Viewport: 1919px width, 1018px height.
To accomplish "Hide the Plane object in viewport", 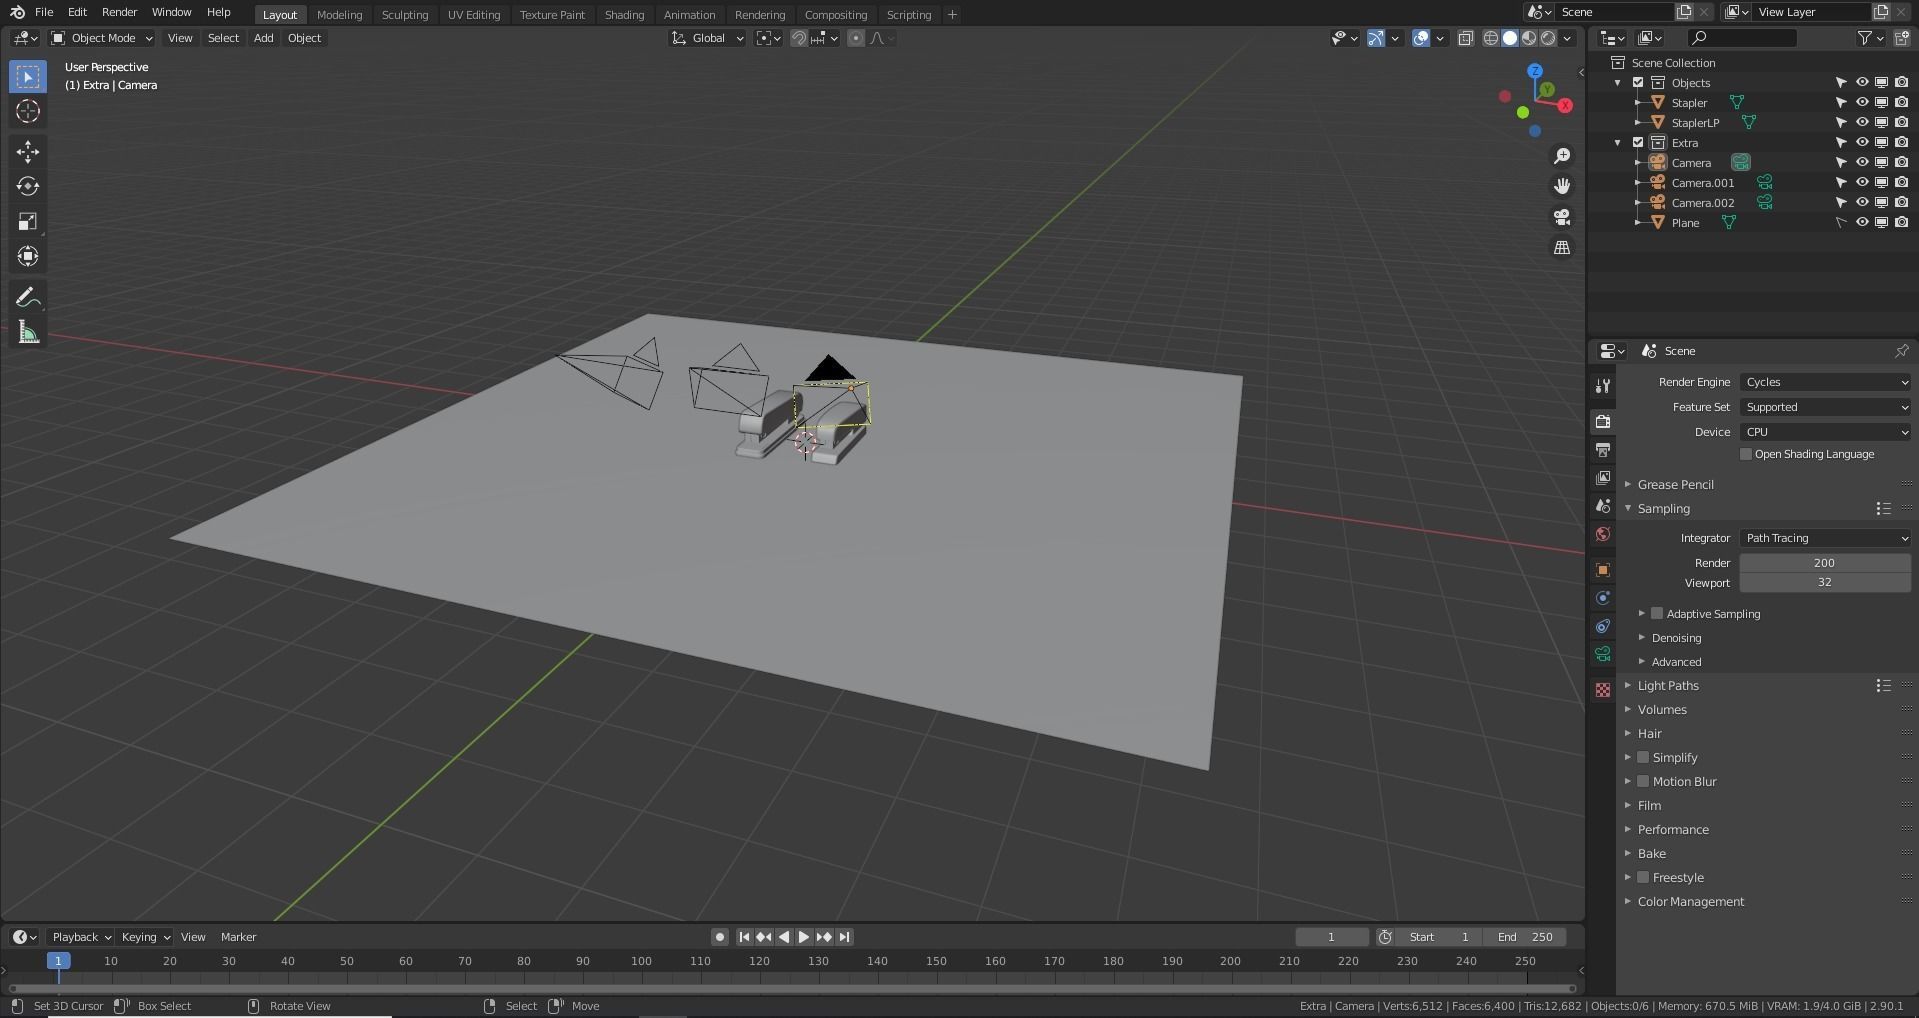I will click(1862, 222).
